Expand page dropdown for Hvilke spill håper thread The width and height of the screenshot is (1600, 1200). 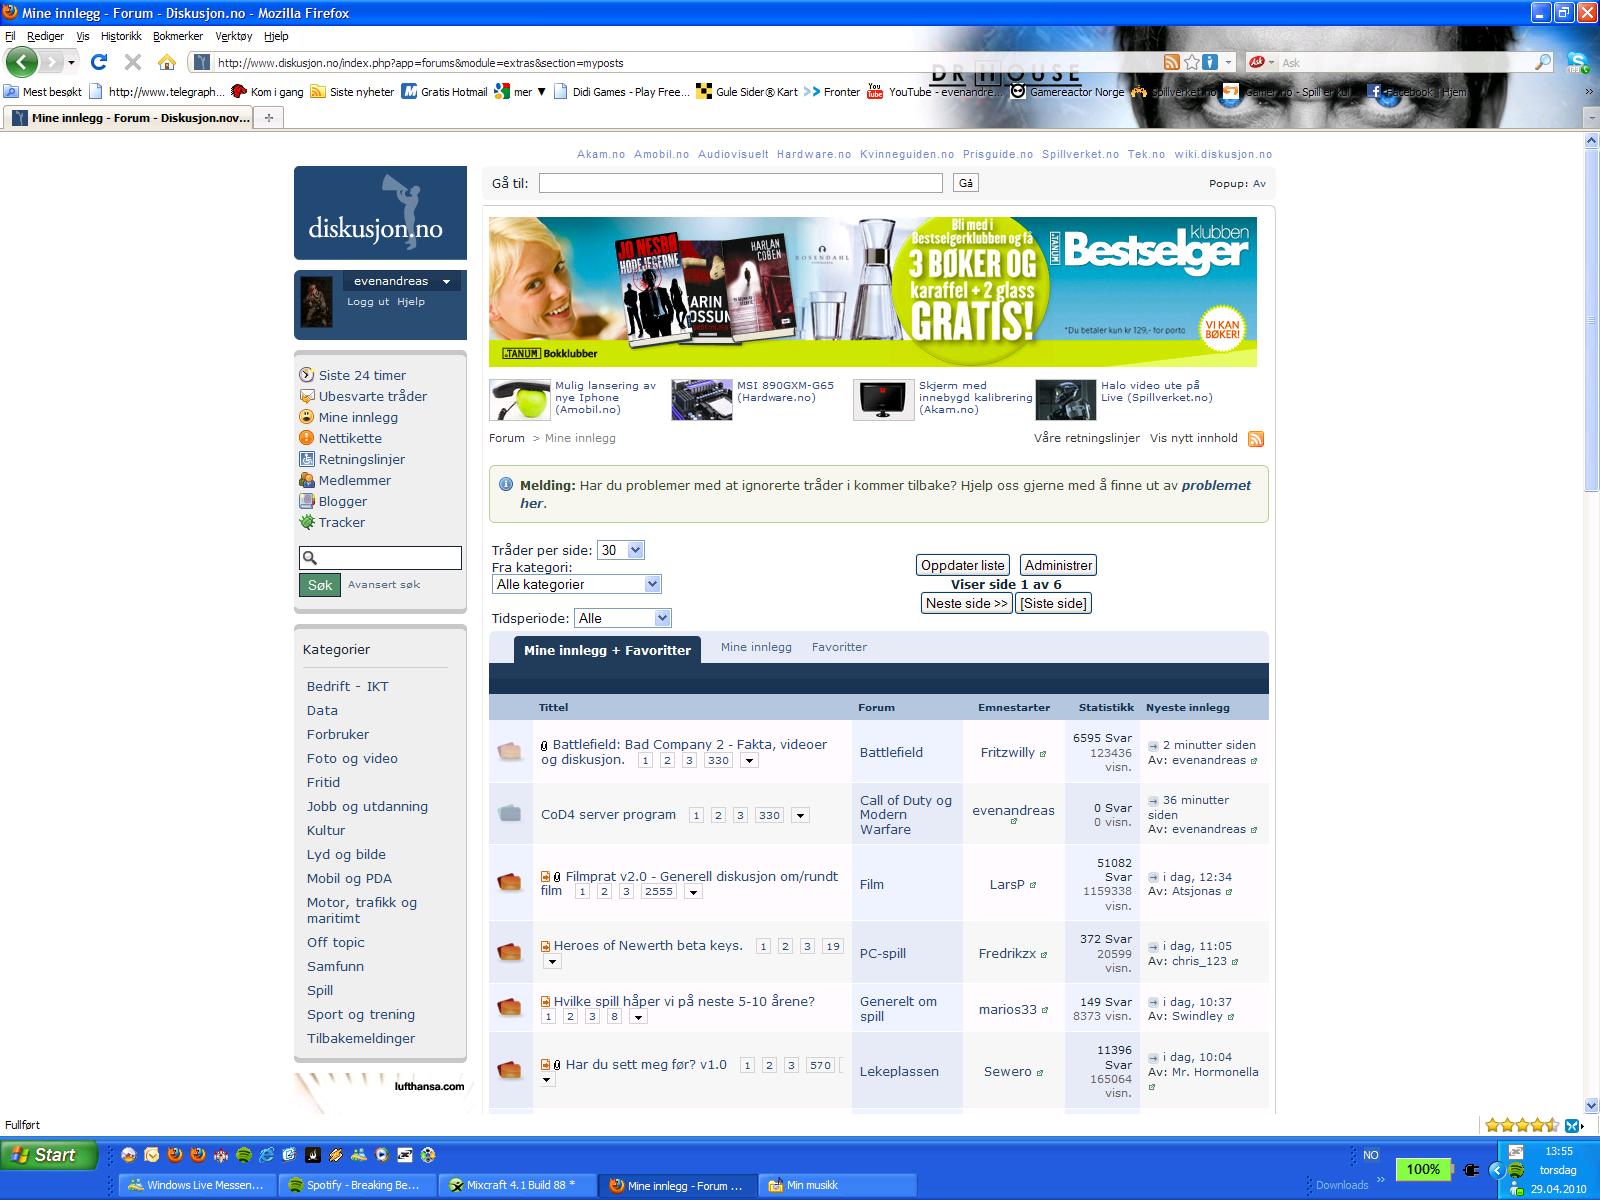(x=638, y=1017)
